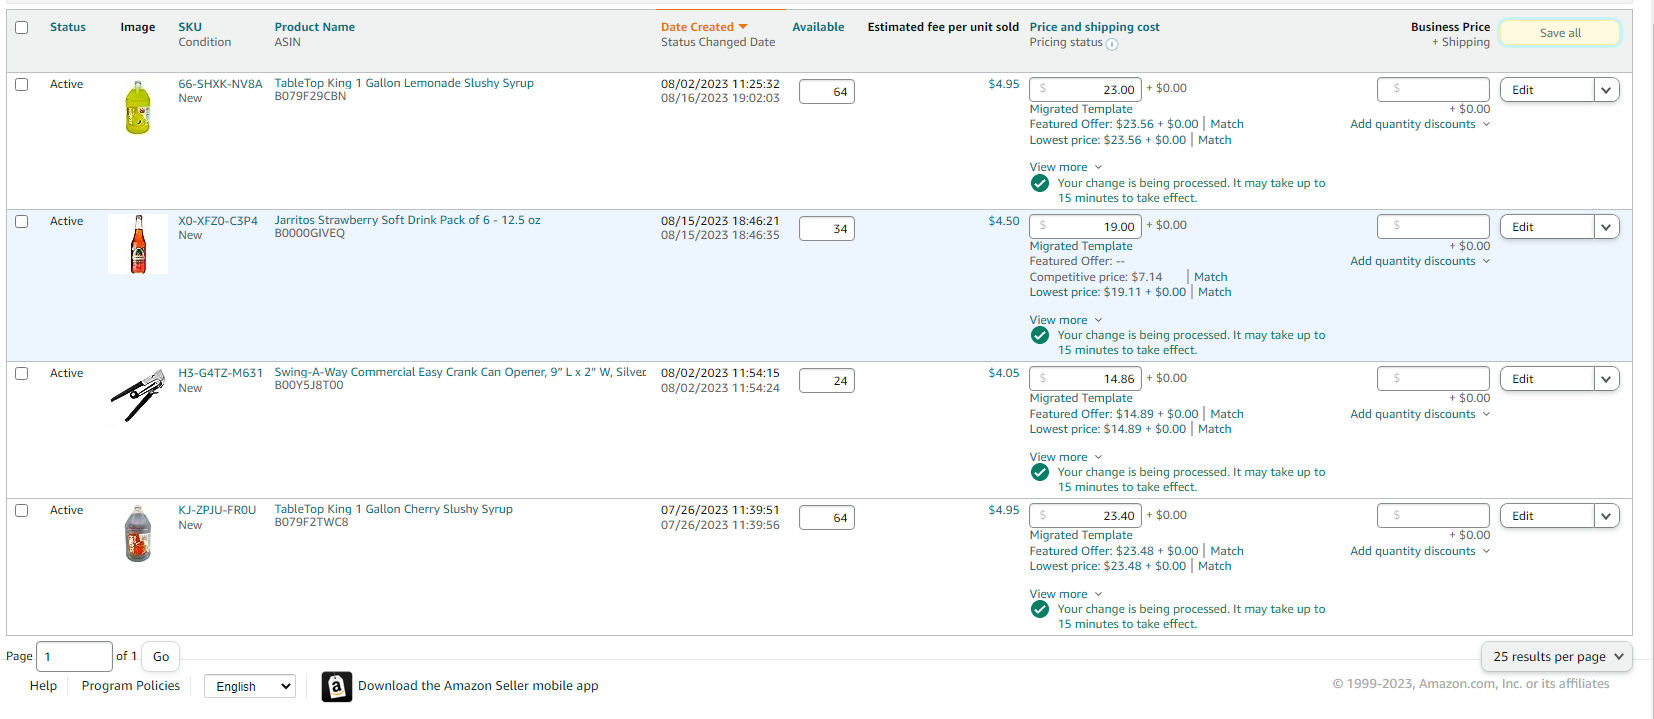Match the Featured Offer $23.56 for Lemonade Syrup
This screenshot has height=719, width=1654.
click(x=1227, y=124)
